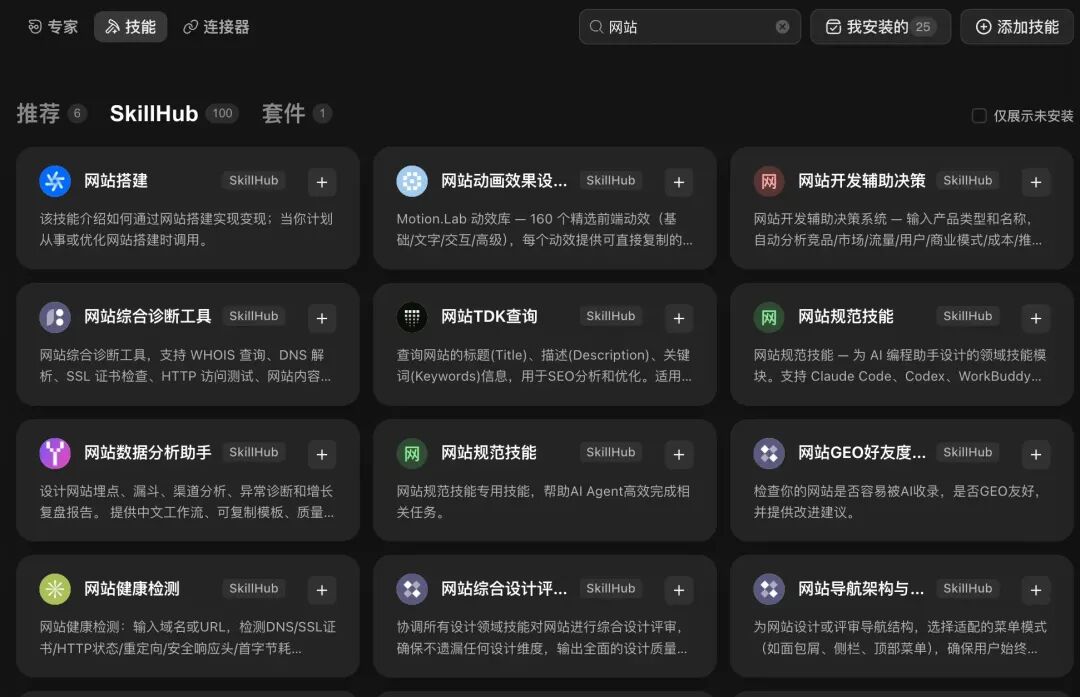Click SkillHub badge on 网站GEO好友度... card

point(968,452)
